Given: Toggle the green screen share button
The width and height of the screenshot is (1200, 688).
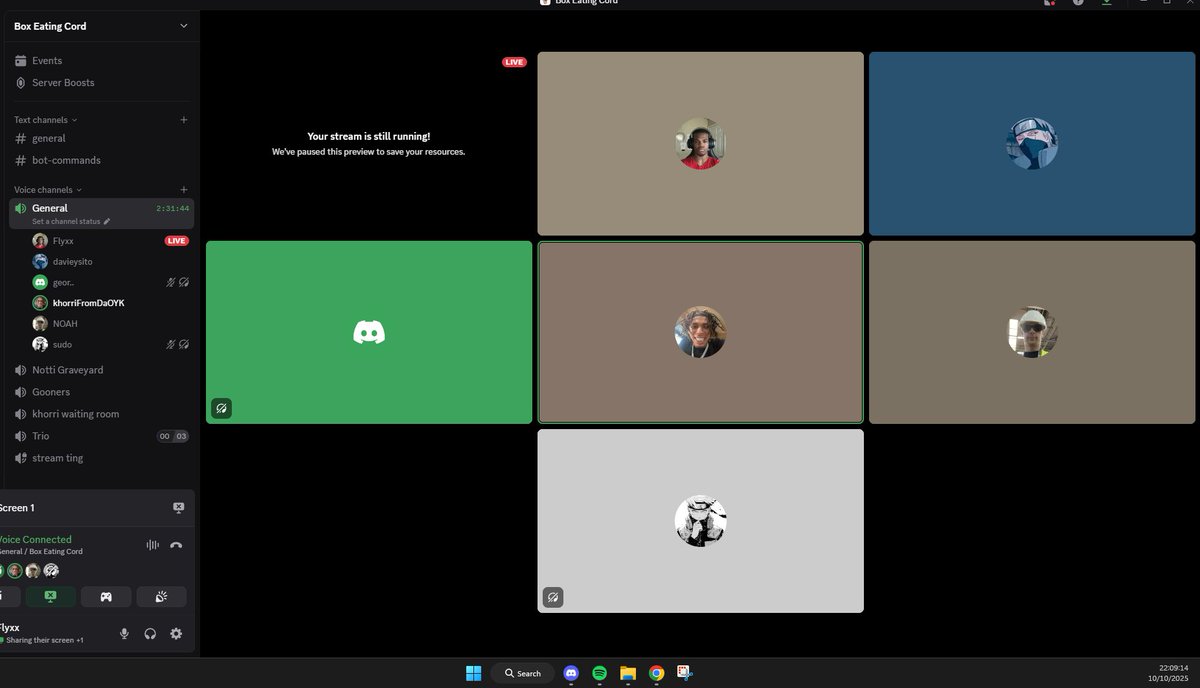Looking at the screenshot, I should [x=50, y=597].
